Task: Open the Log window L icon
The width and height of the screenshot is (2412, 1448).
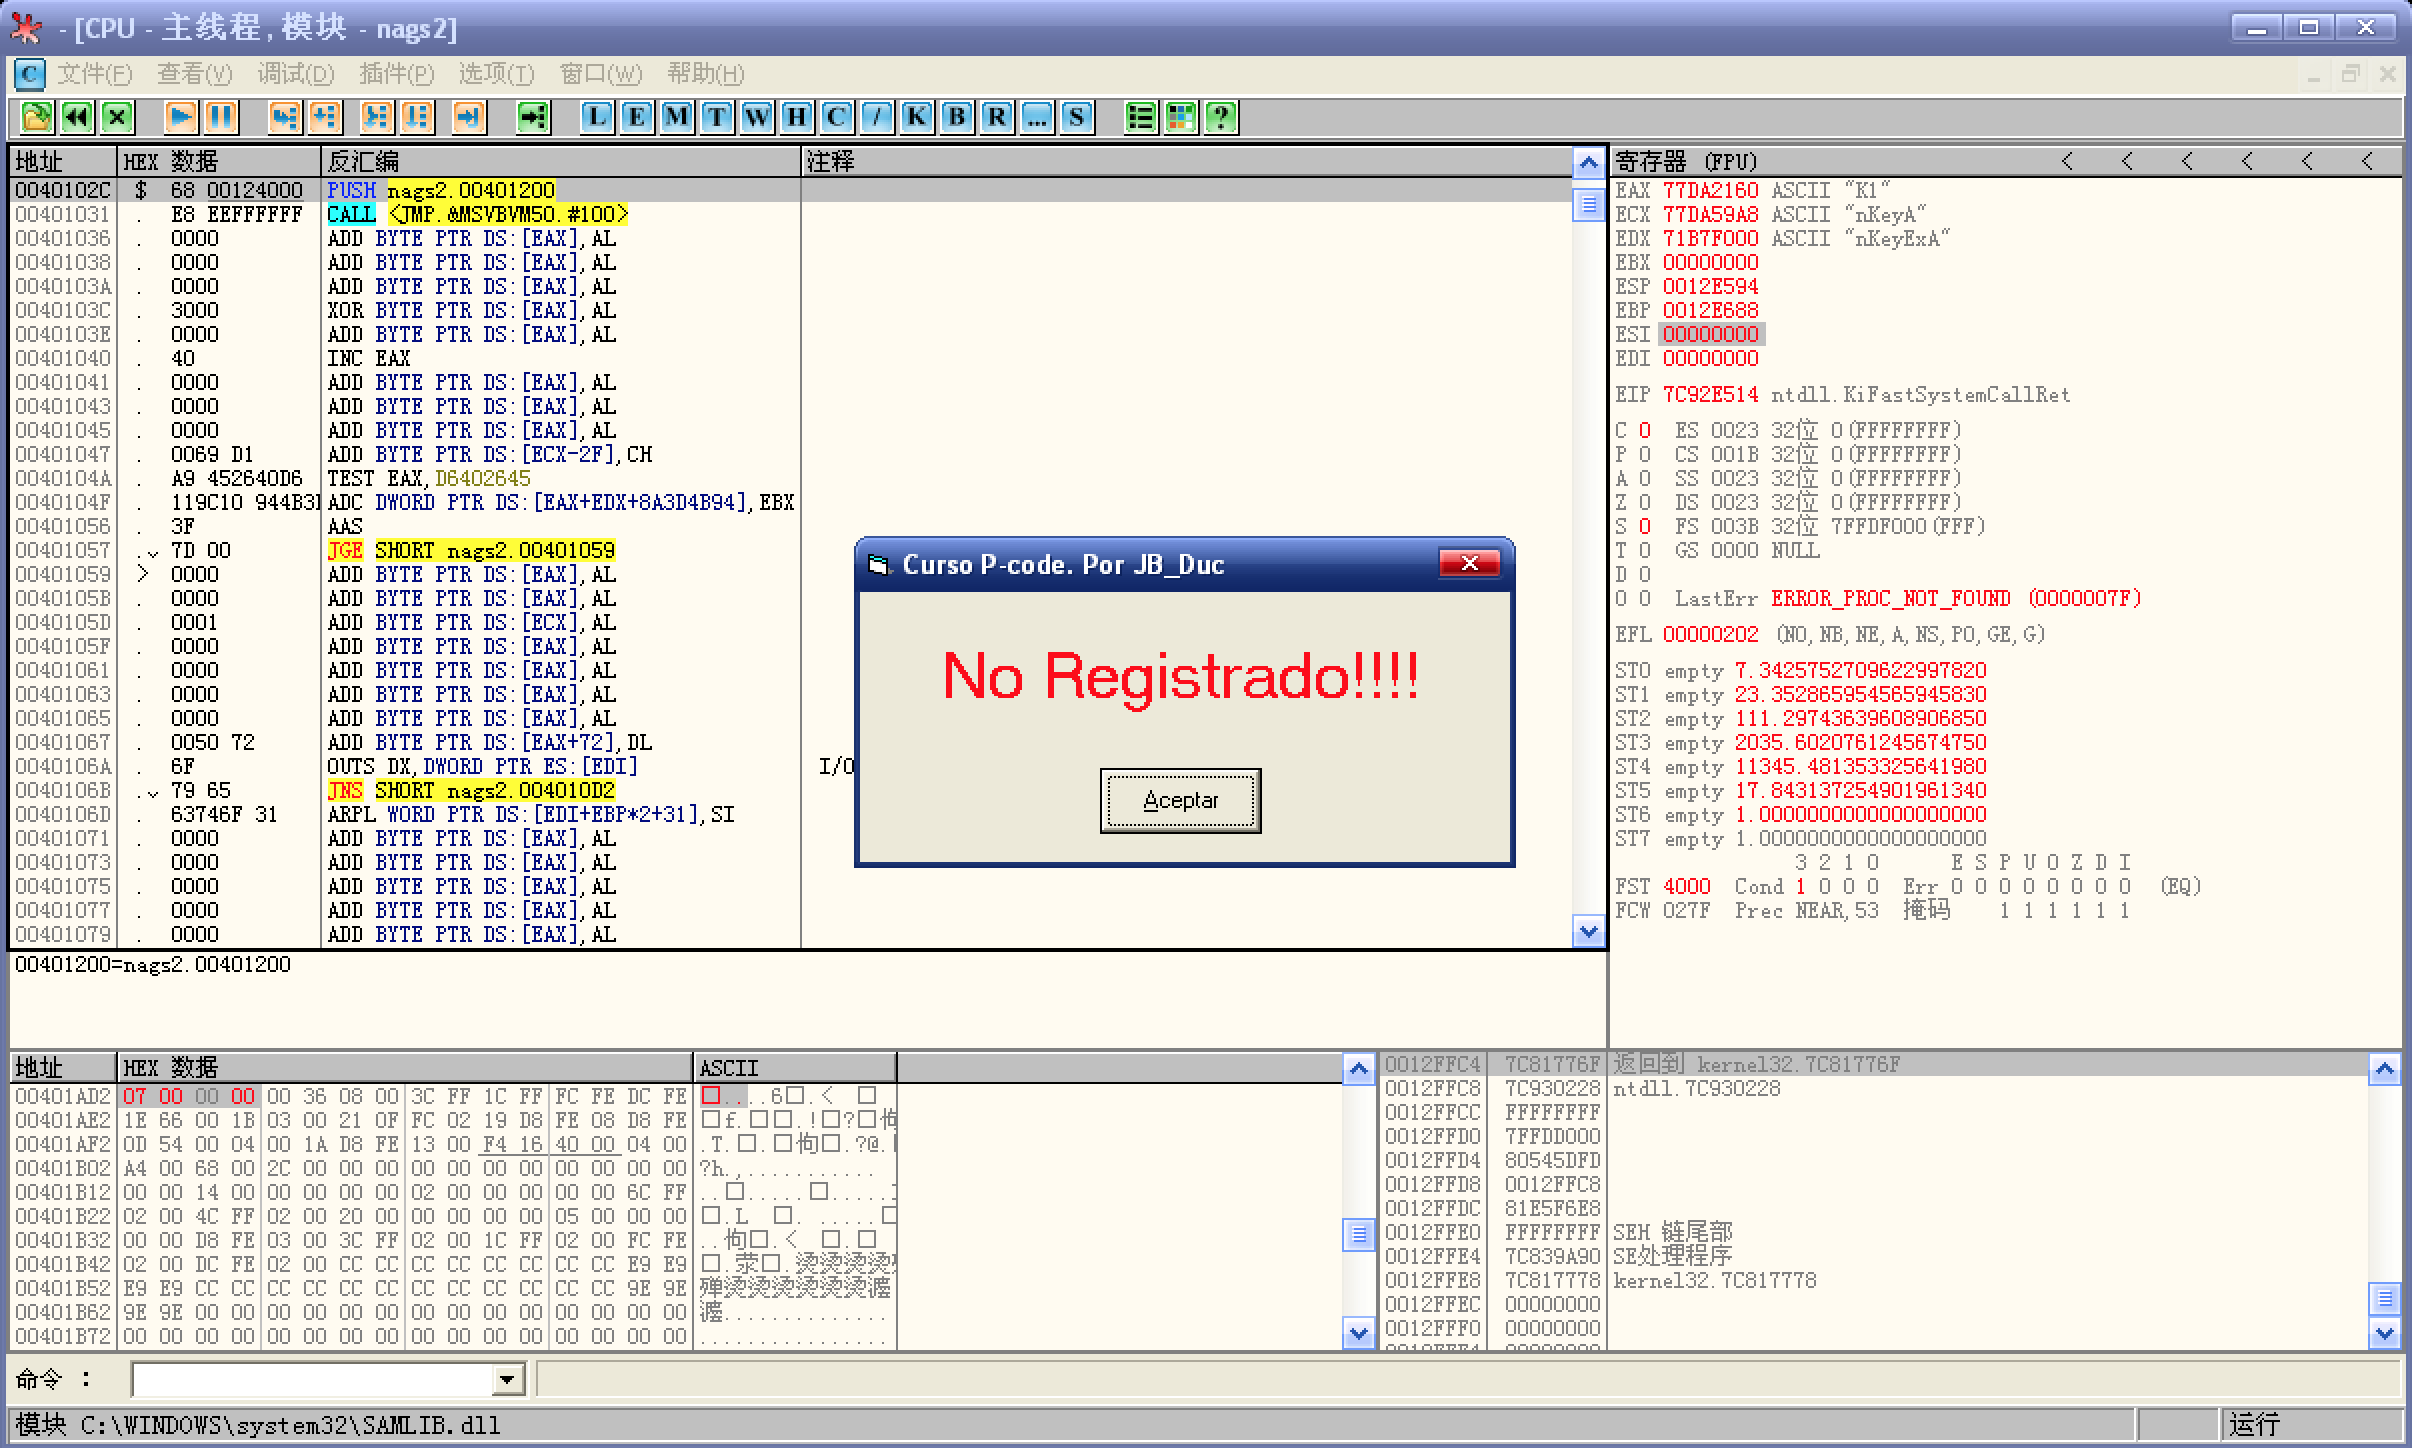Action: [597, 118]
